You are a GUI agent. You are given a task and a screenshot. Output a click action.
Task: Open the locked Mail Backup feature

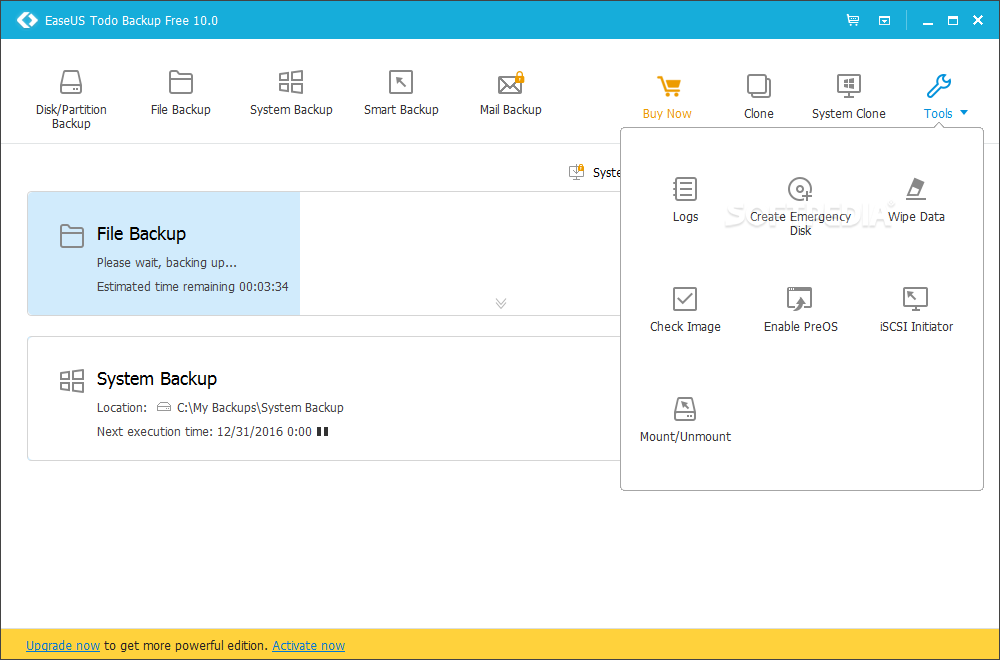pos(510,93)
